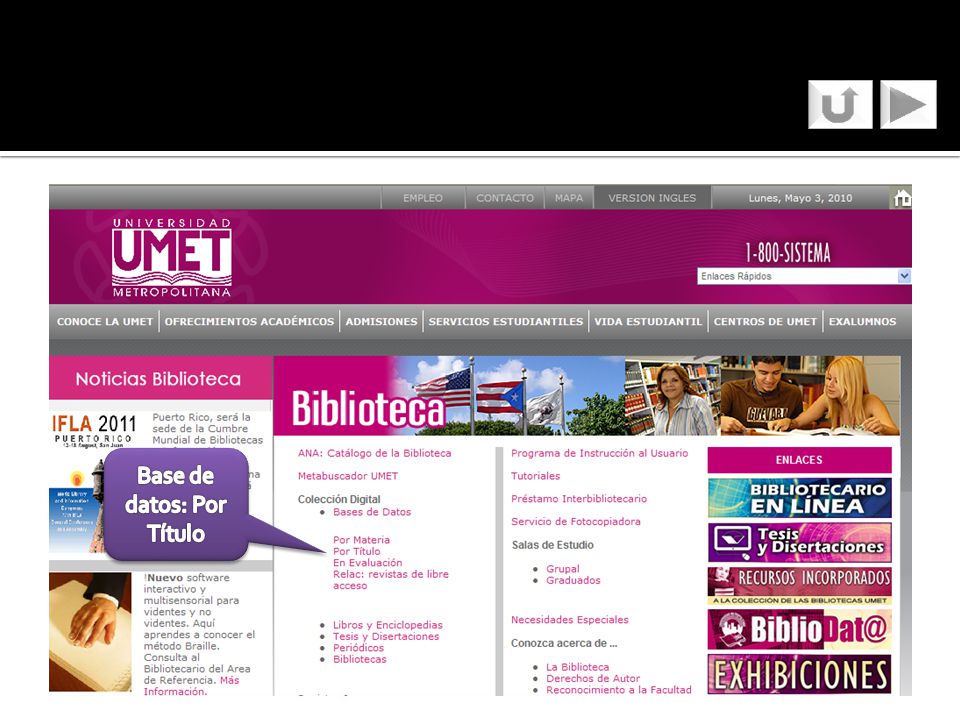Click the Braille hand photo thumbnail
Image resolution: width=960 pixels, height=720 pixels.
[x=90, y=632]
